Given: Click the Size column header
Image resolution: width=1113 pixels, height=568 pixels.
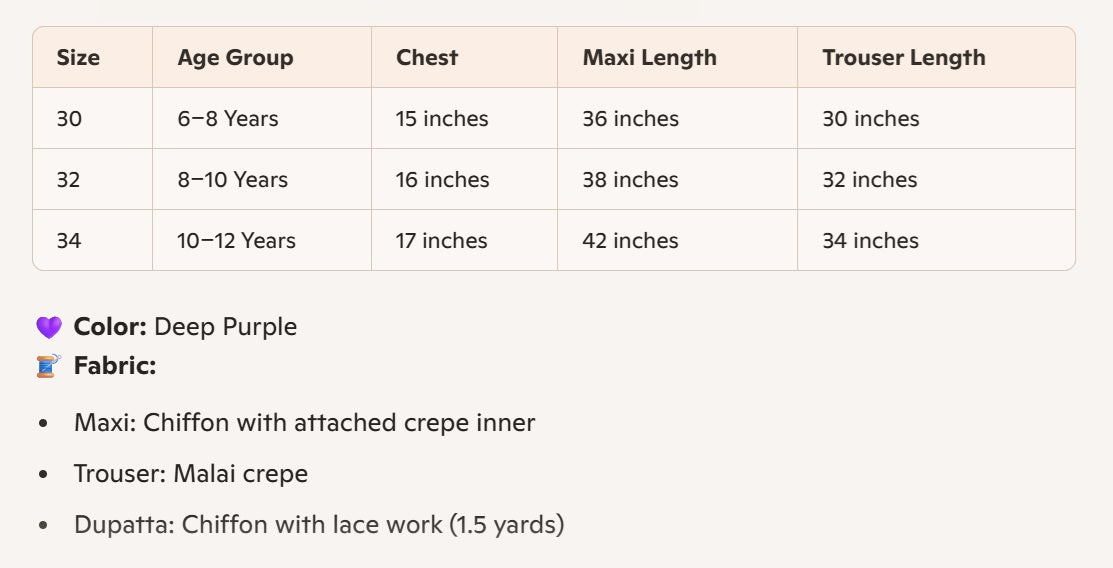Looking at the screenshot, I should (78, 58).
